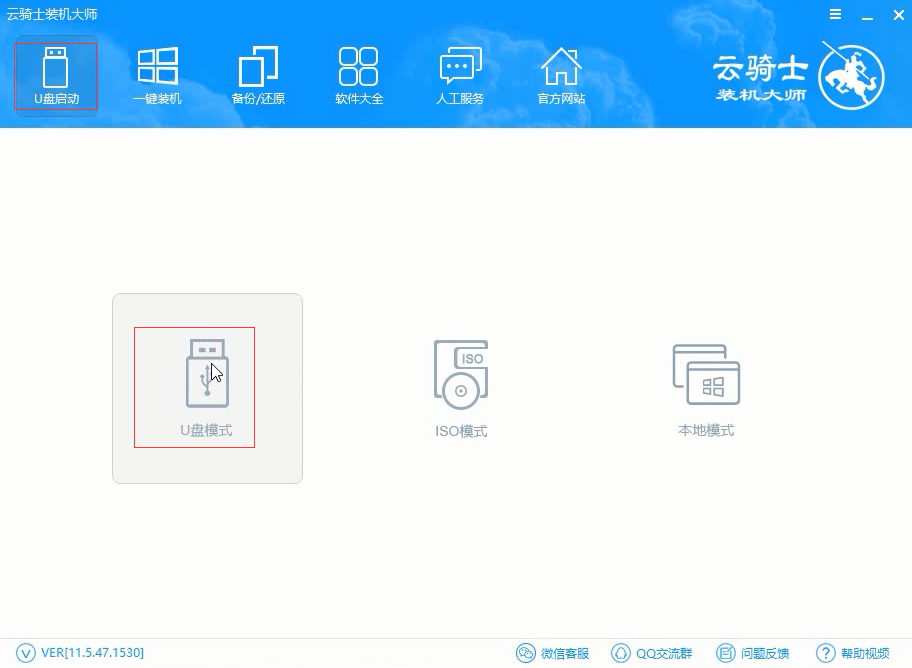Launch 人工服务 customer support
This screenshot has height=668, width=912.
459,73
